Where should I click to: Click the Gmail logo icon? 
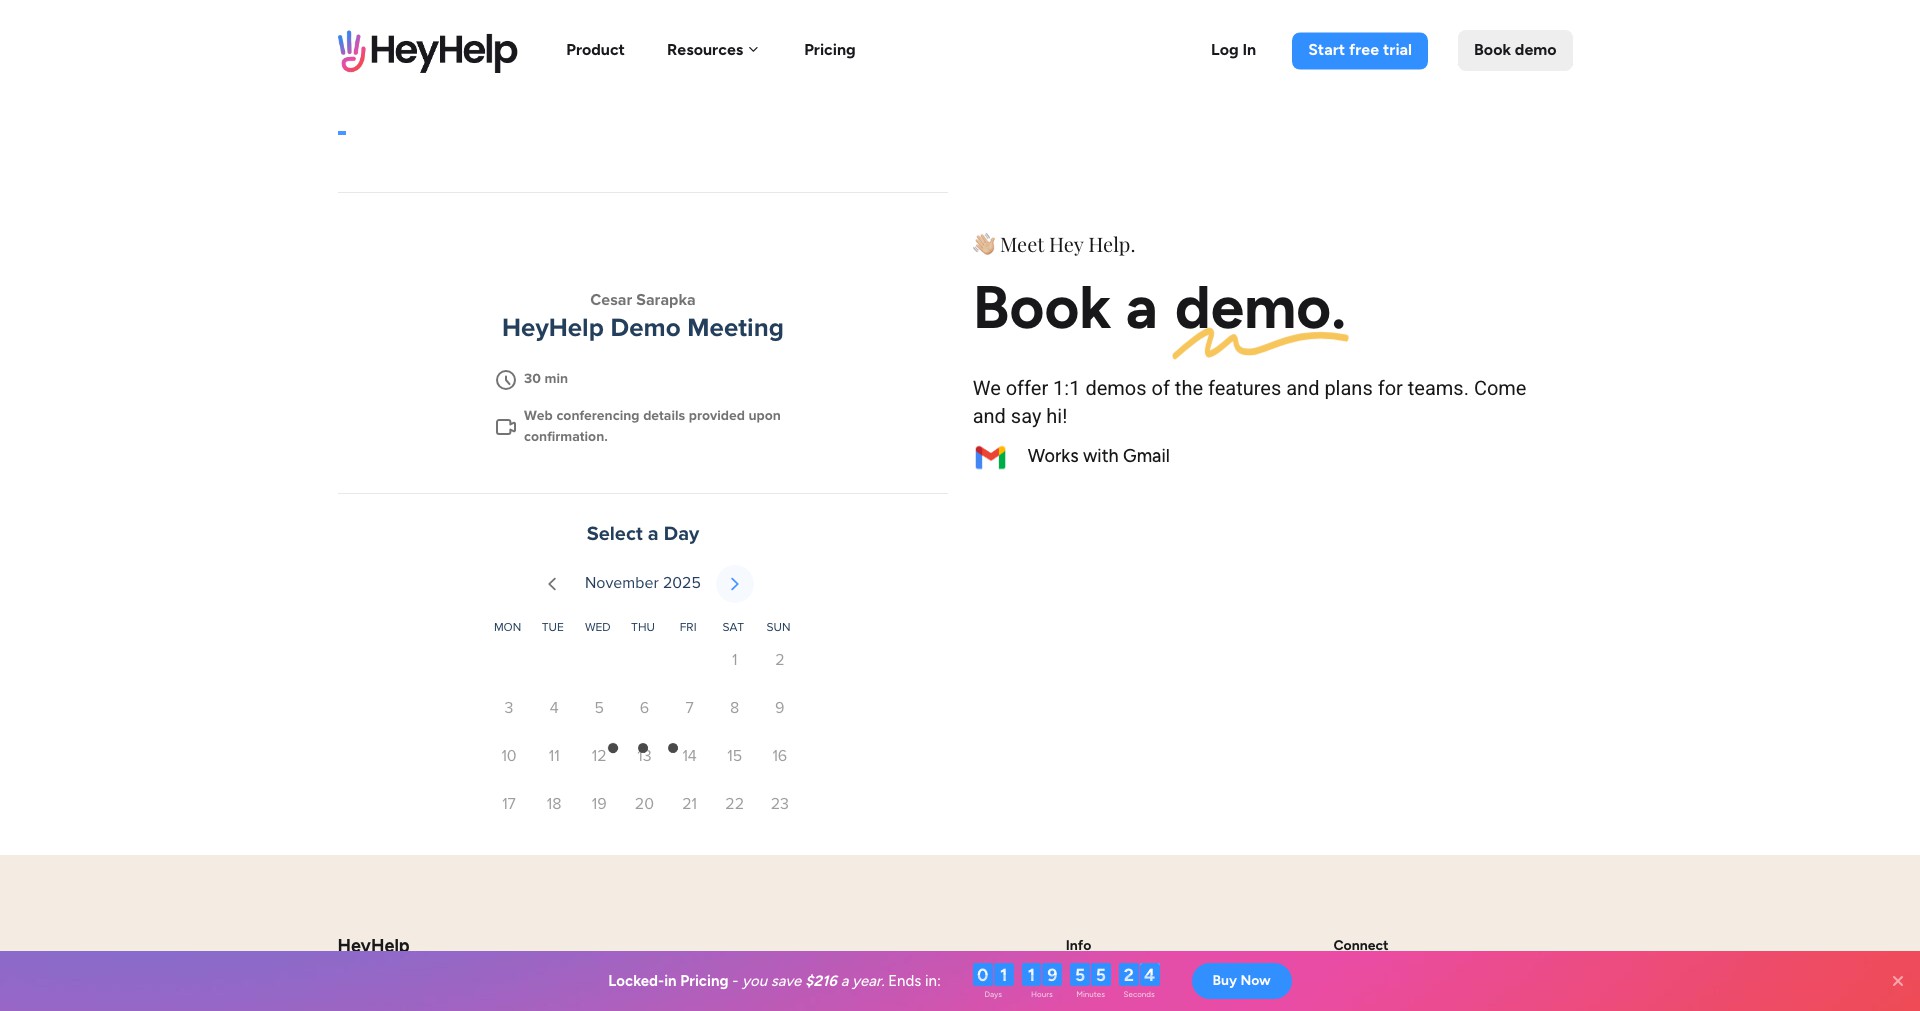tap(990, 457)
